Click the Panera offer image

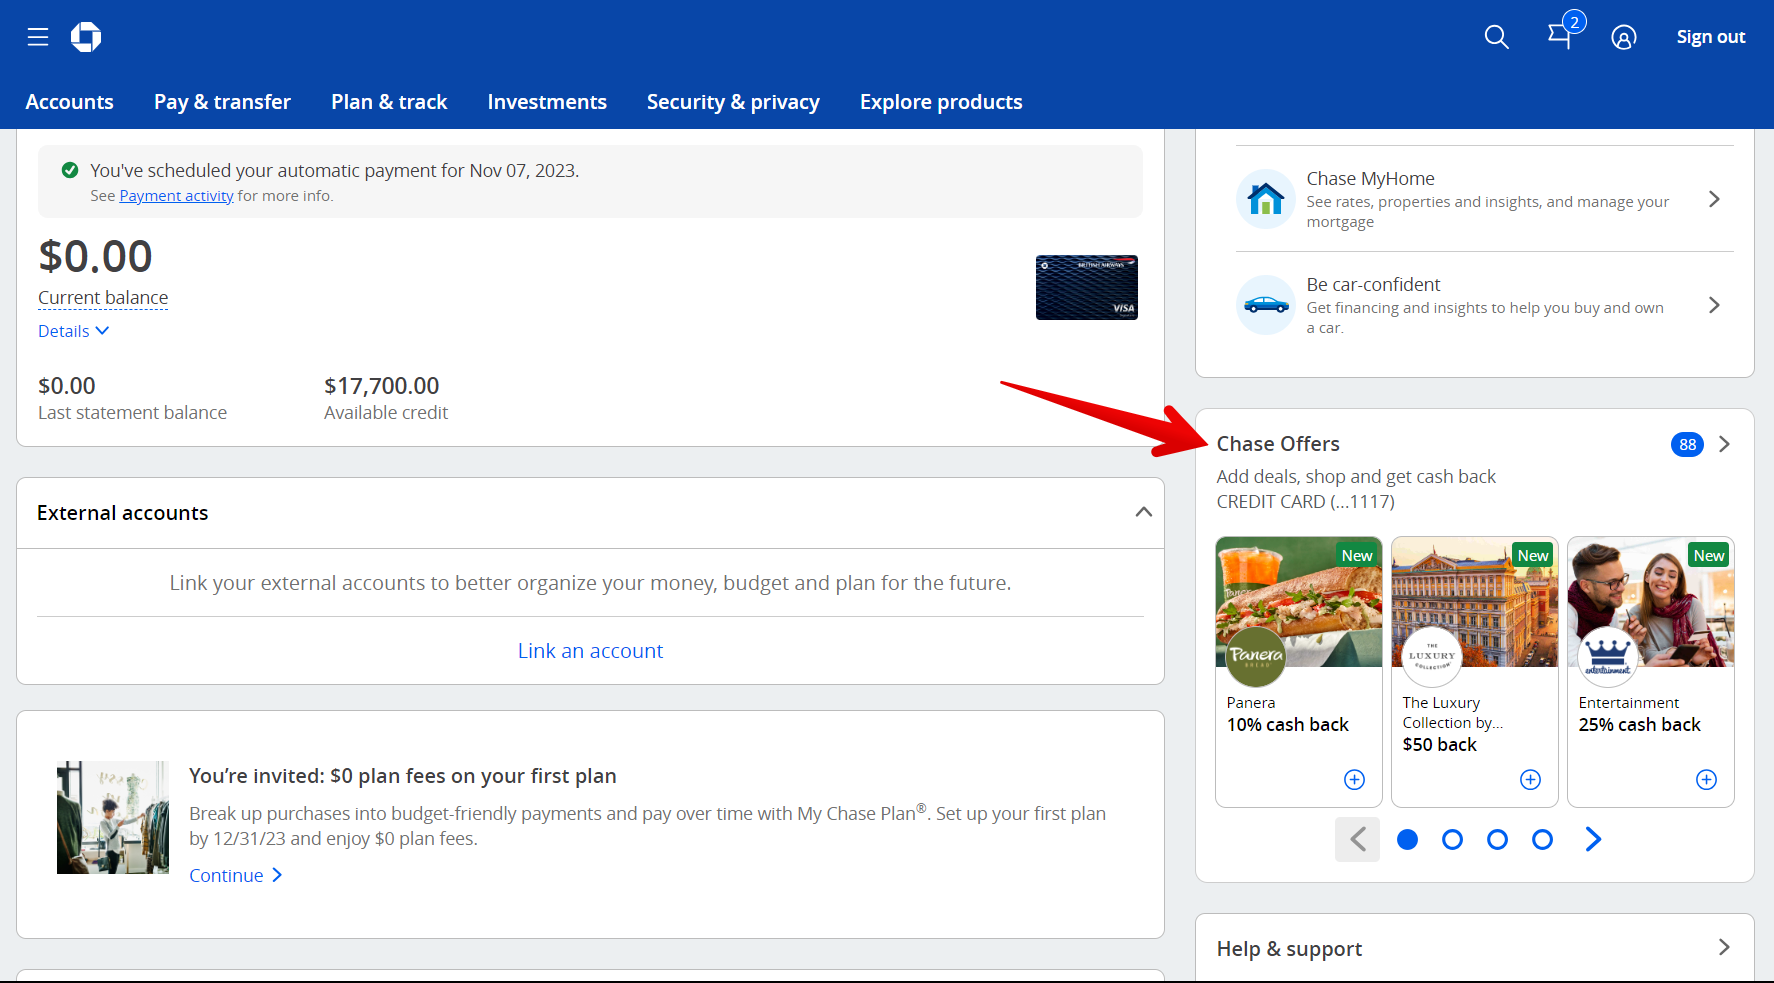[1299, 602]
